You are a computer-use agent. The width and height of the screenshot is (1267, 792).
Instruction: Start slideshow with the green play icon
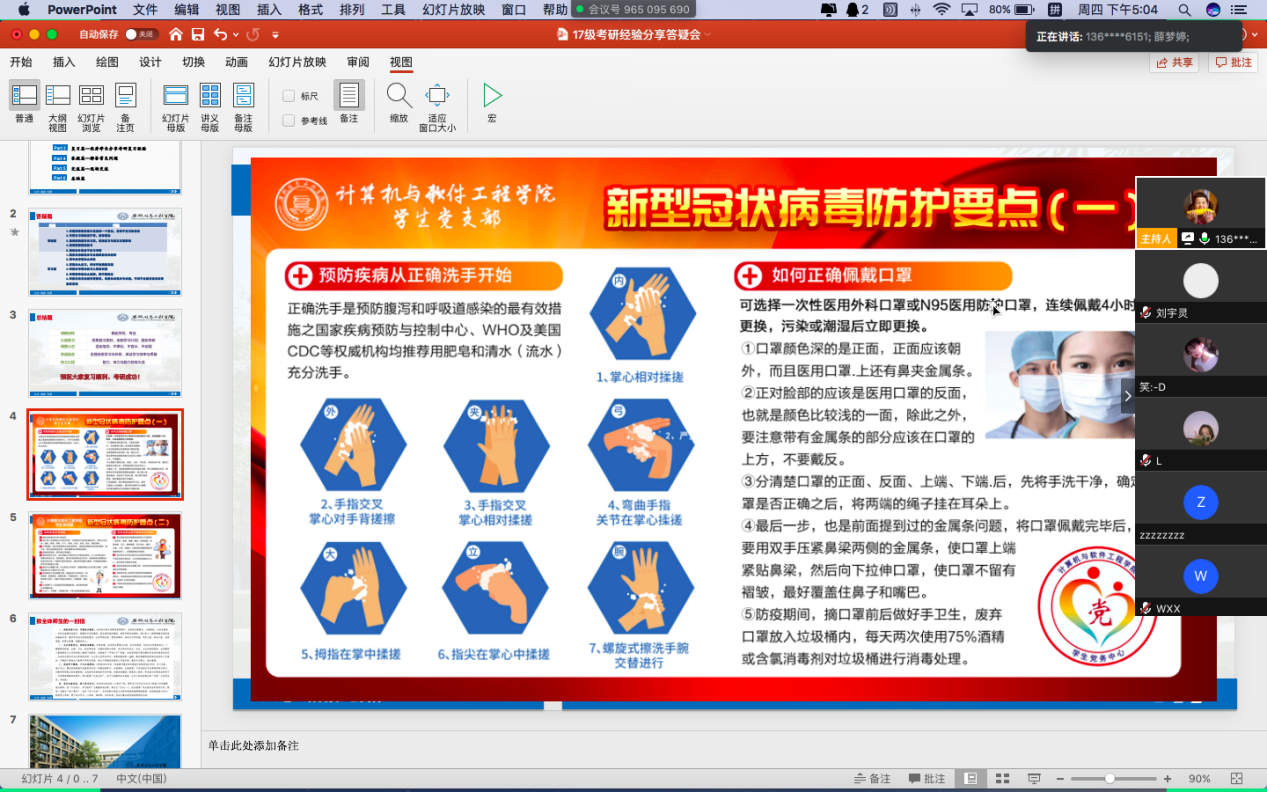491,96
